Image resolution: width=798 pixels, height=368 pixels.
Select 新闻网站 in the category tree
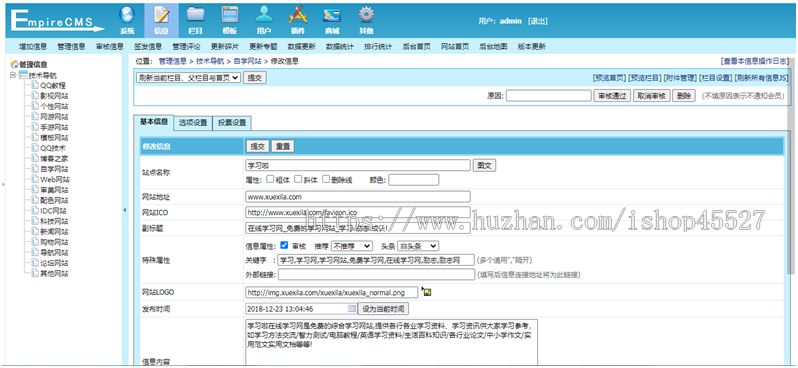coord(54,232)
